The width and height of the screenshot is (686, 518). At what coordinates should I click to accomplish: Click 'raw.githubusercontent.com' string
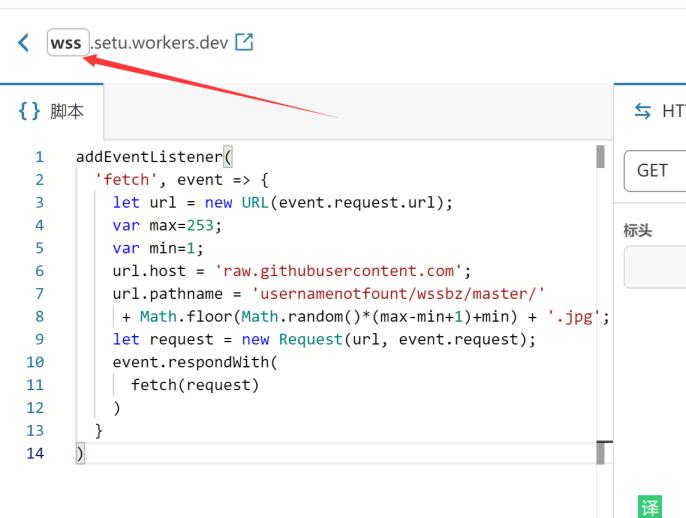pyautogui.click(x=338, y=271)
